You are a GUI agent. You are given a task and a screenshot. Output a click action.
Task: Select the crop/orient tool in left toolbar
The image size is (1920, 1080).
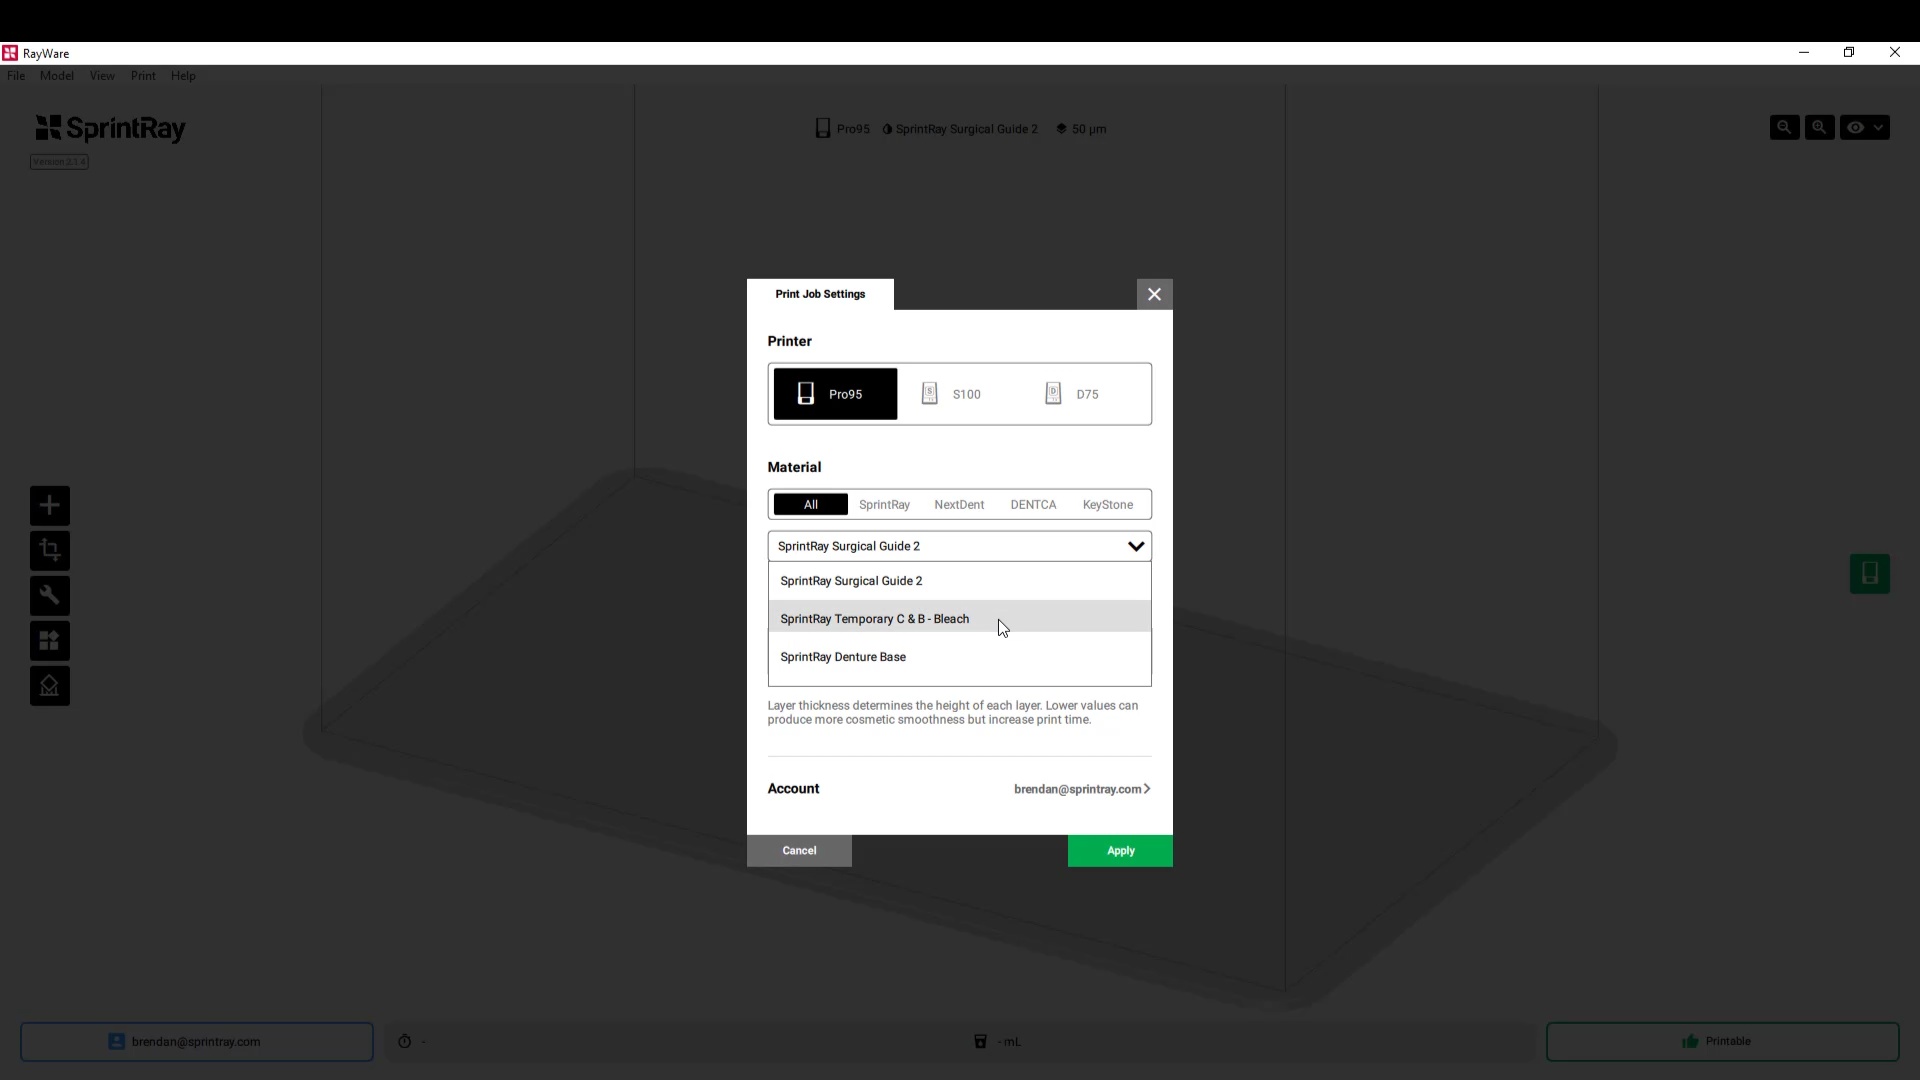click(x=49, y=550)
